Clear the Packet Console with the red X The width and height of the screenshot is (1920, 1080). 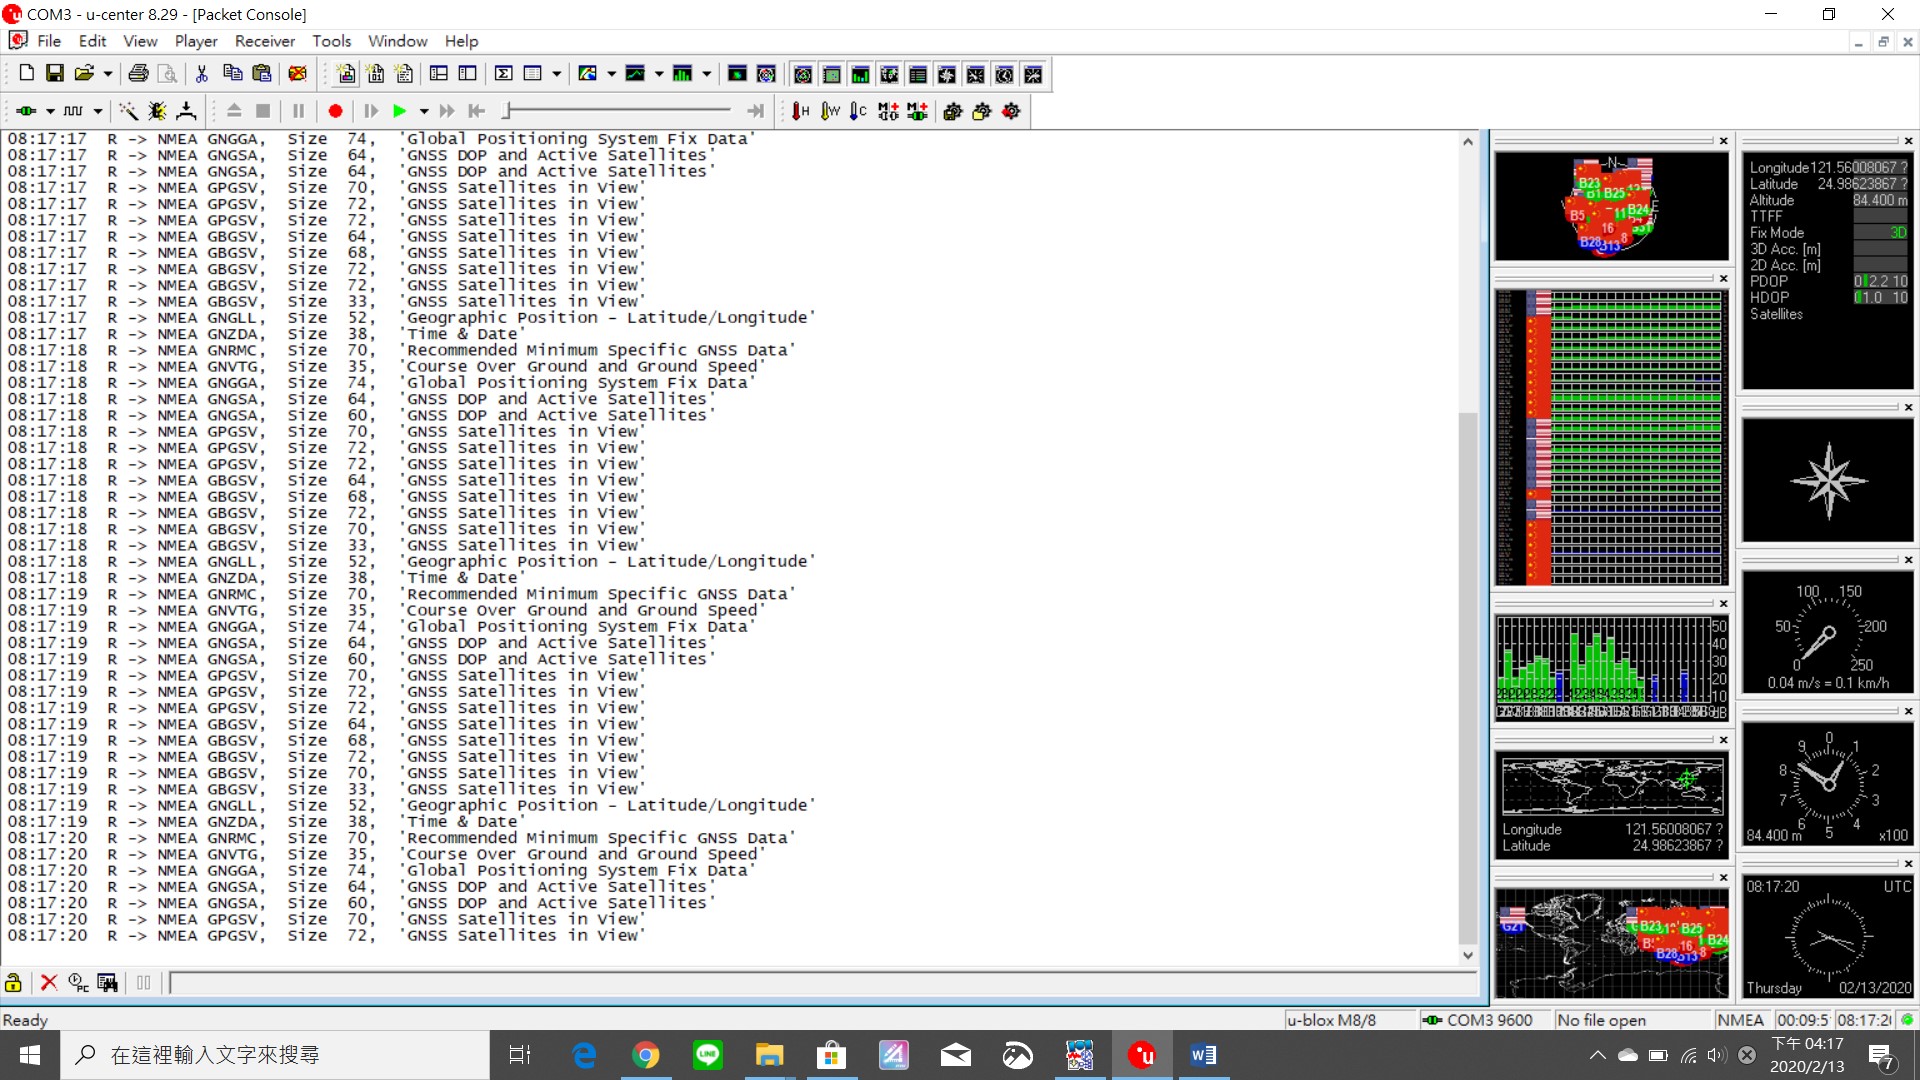(49, 983)
